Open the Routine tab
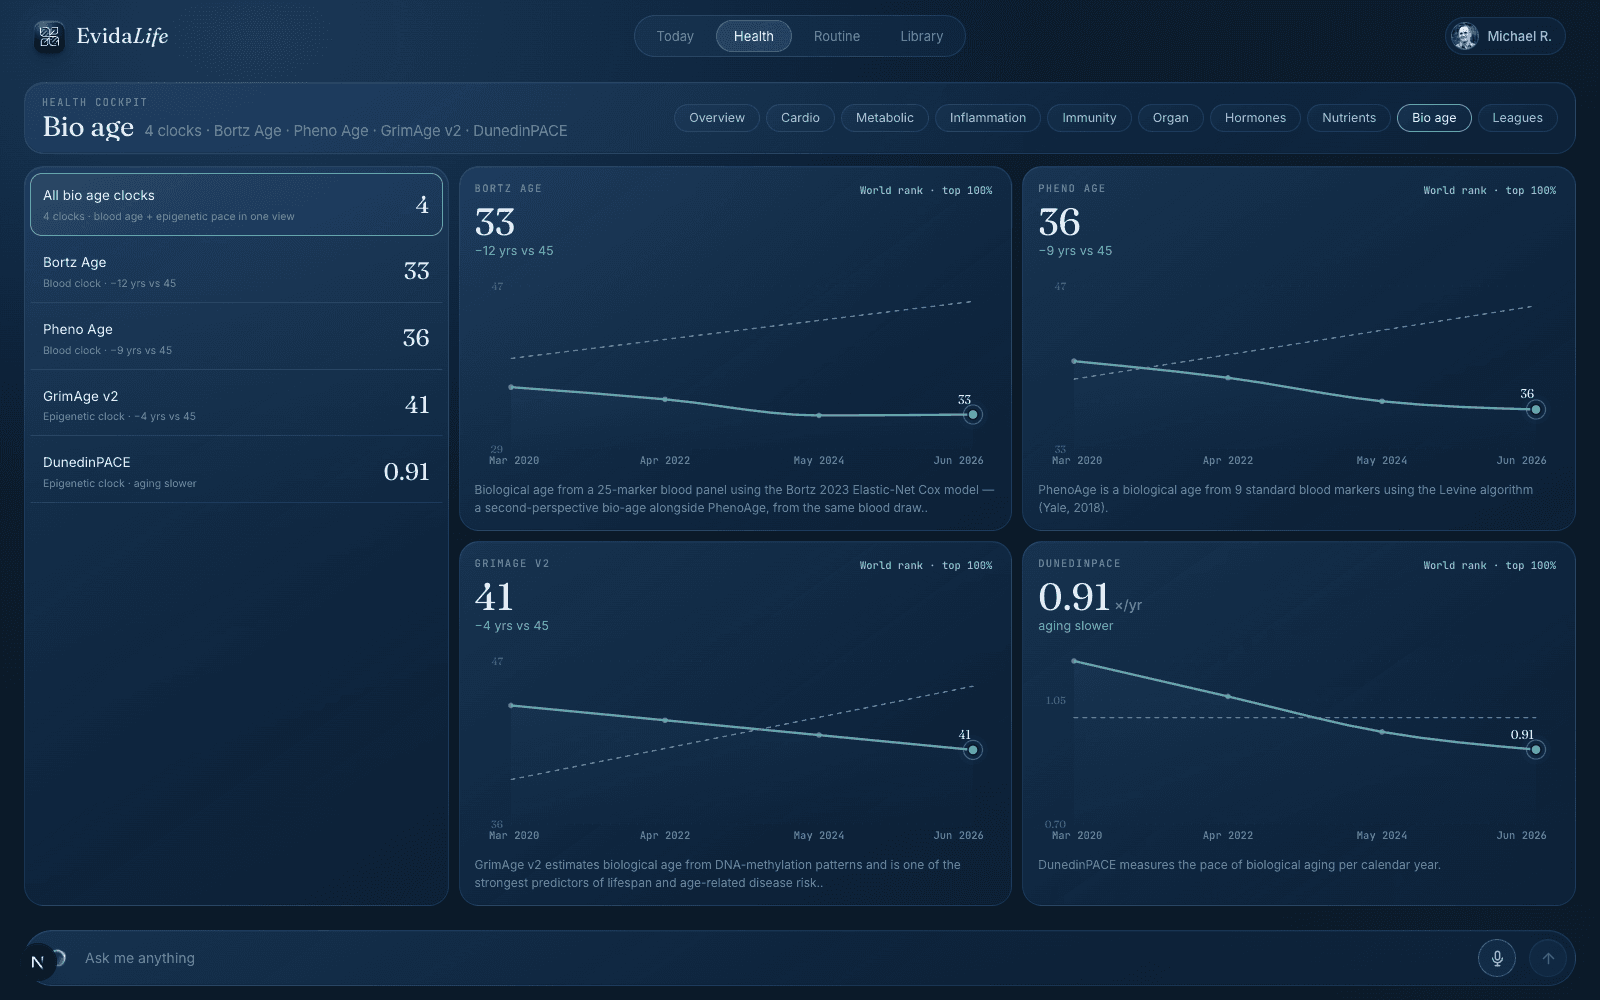 [837, 36]
